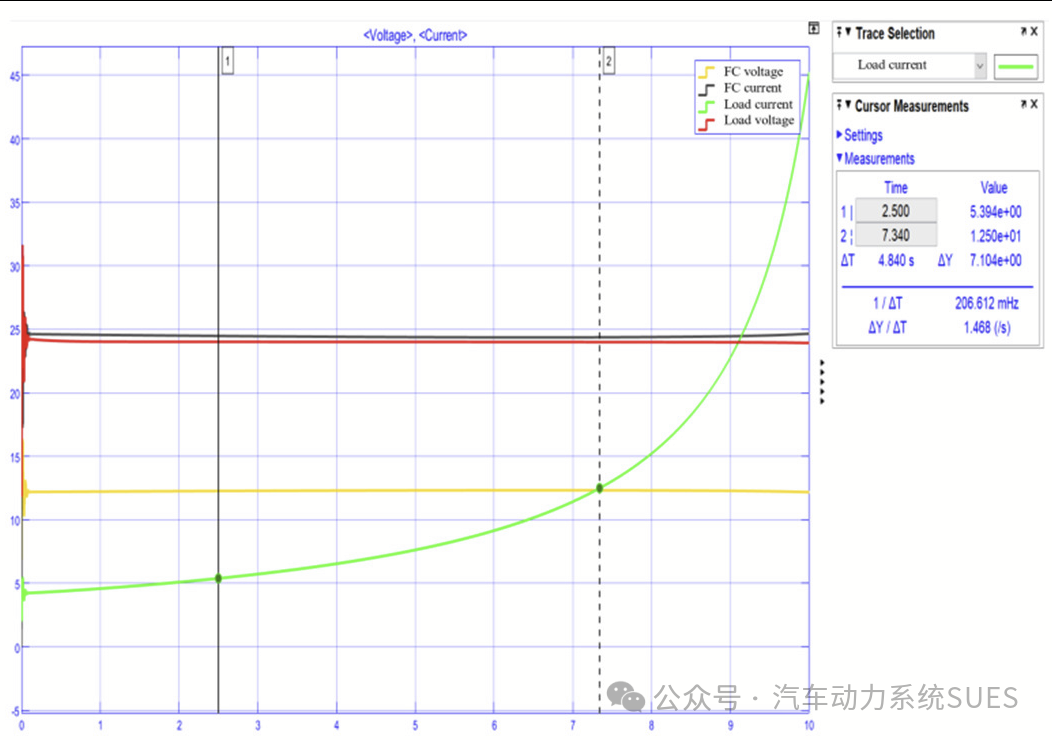Undock the Cursor Measurements panel
Viewport: 1052px width, 740px height.
click(x=1023, y=104)
